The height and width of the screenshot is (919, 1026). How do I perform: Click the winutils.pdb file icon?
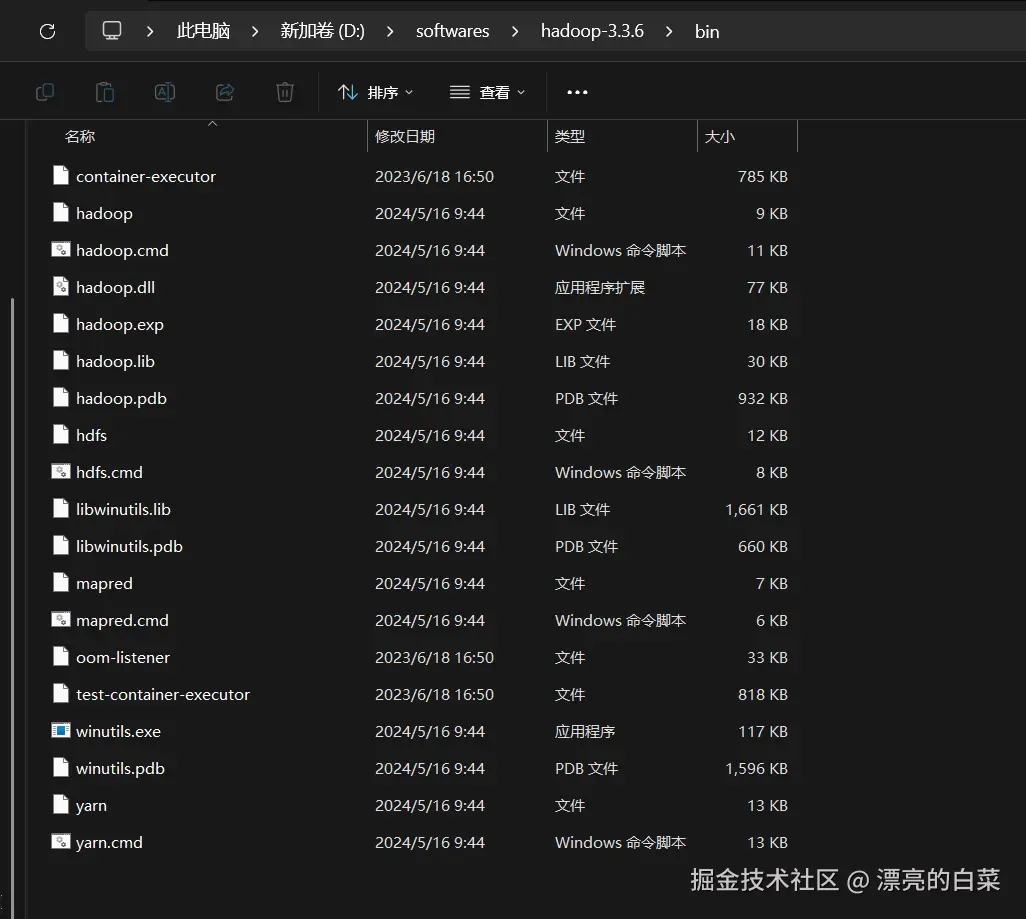[x=61, y=767]
